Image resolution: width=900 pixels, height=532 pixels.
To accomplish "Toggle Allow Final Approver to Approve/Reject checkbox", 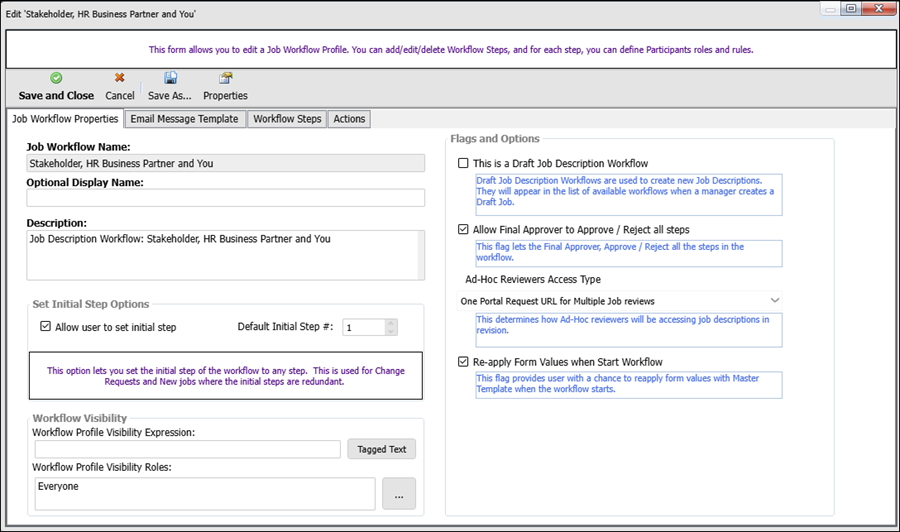I will (462, 229).
